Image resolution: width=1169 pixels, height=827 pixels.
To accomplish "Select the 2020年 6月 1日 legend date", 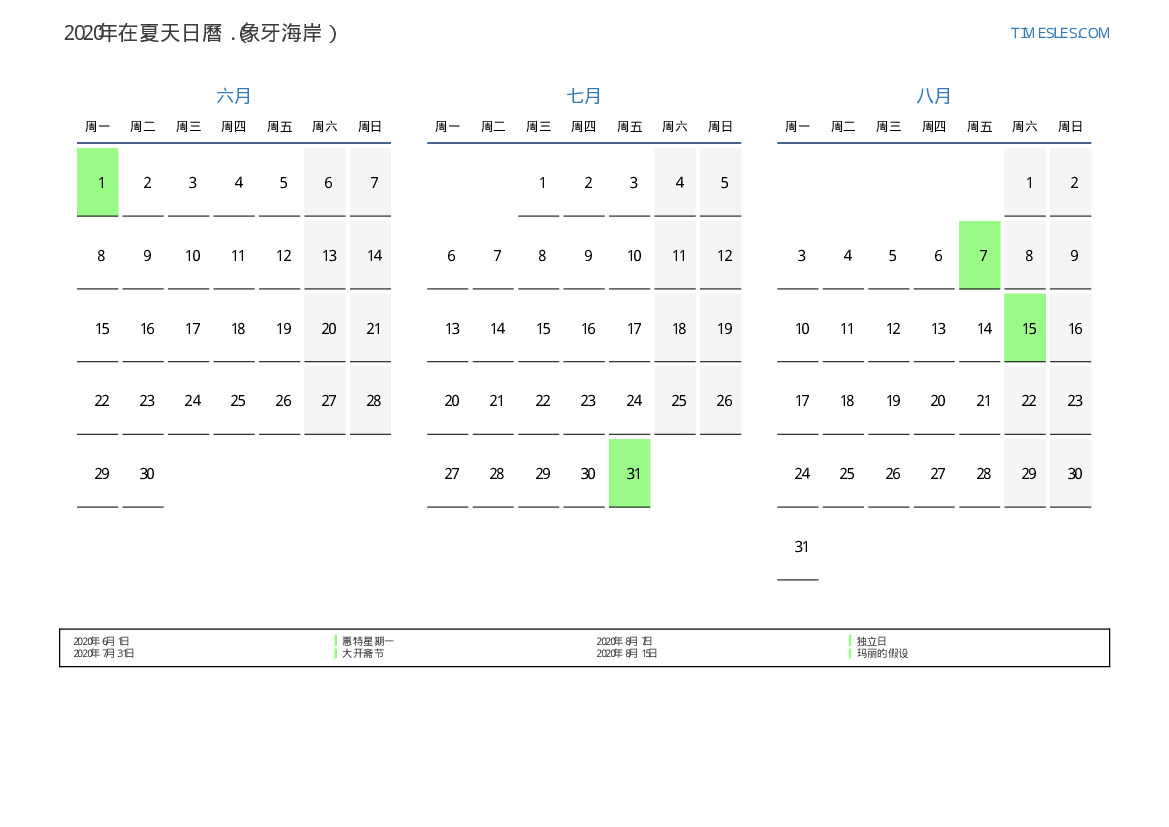I will (101, 641).
